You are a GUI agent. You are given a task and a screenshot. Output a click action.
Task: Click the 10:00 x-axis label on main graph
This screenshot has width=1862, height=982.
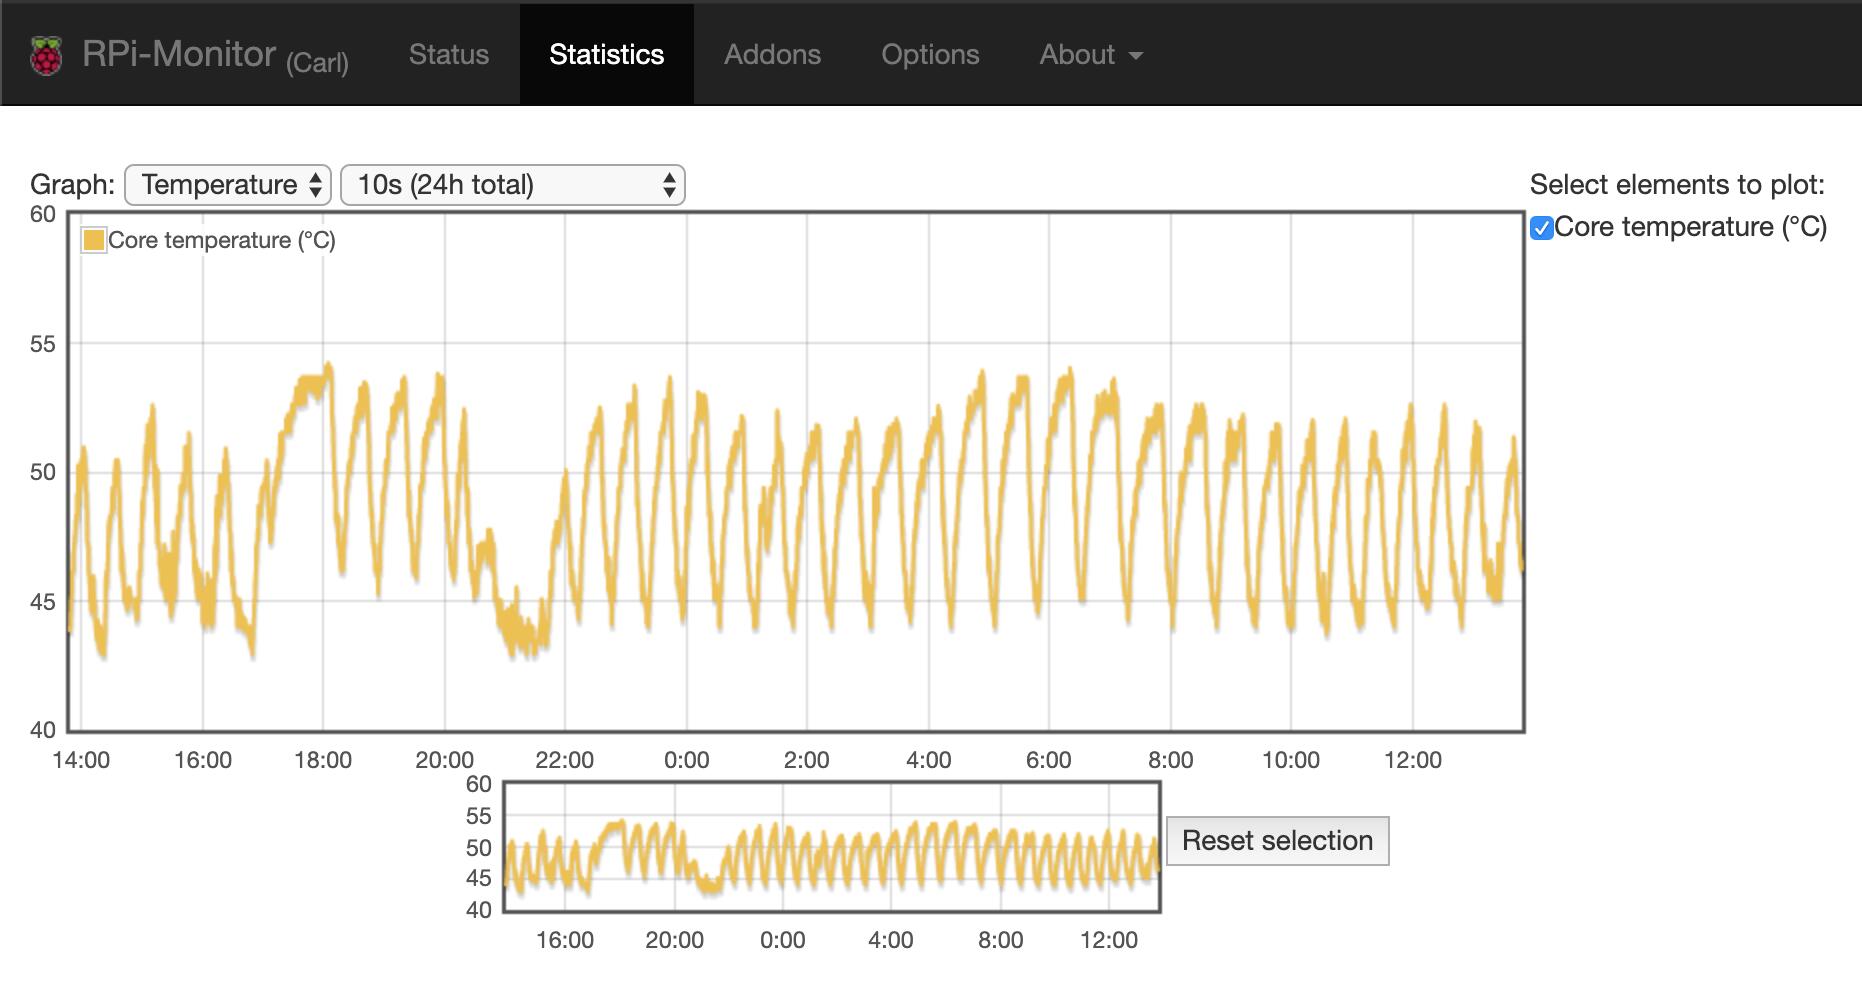pos(1291,760)
